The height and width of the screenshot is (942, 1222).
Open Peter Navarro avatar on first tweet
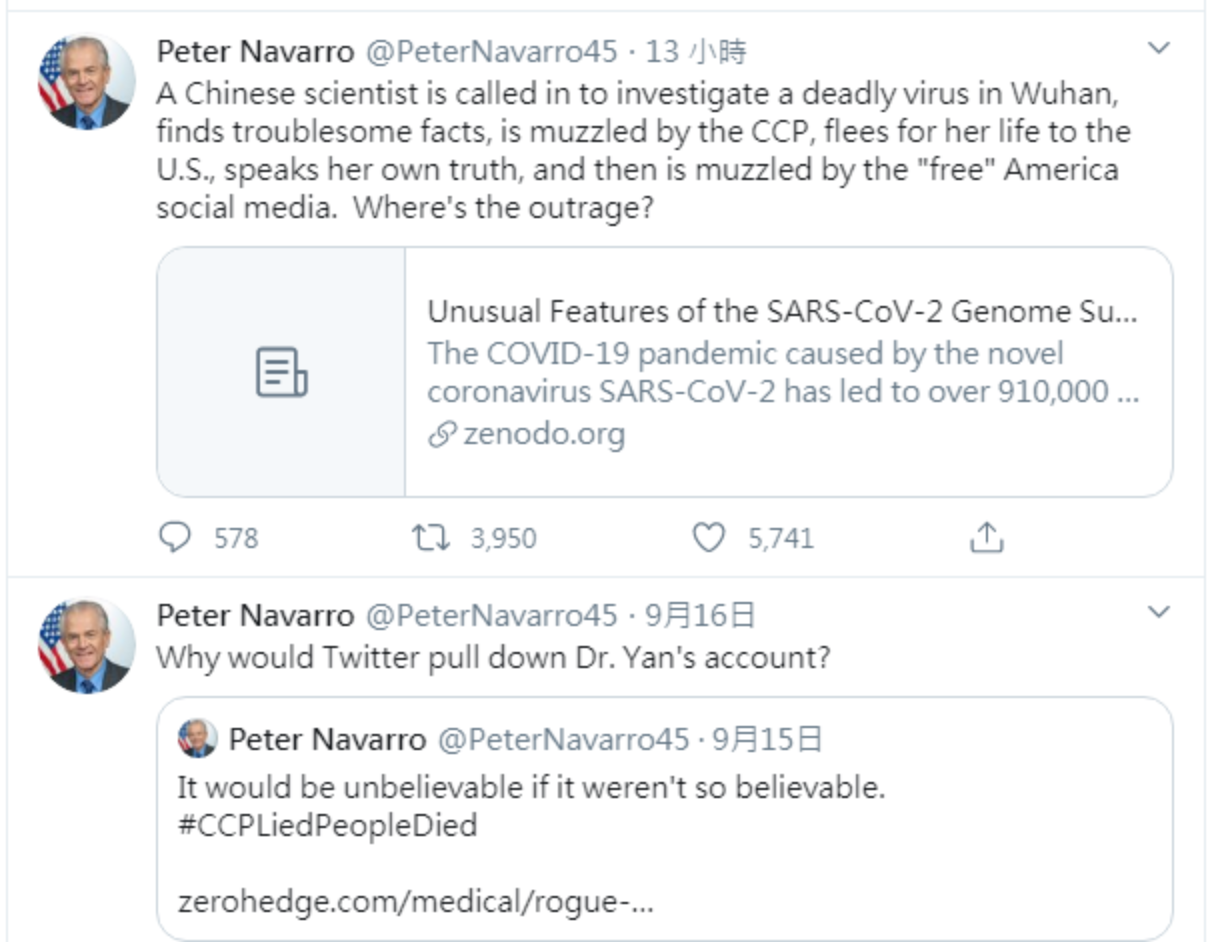pyautogui.click(x=86, y=82)
